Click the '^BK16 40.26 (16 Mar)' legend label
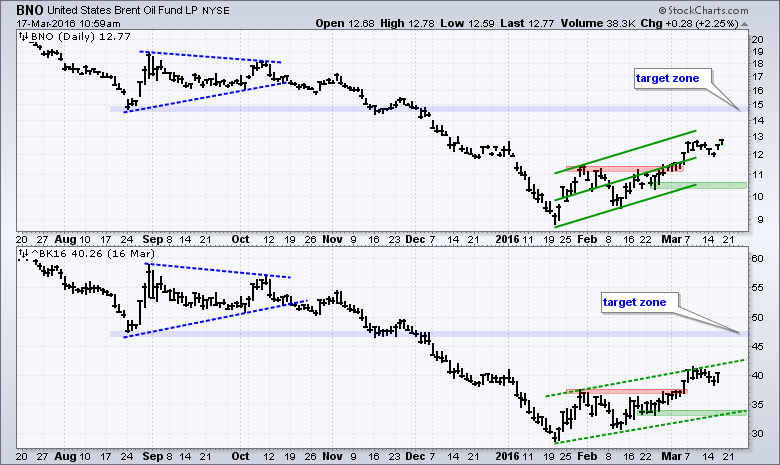The width and height of the screenshot is (780, 465). pyautogui.click(x=93, y=254)
